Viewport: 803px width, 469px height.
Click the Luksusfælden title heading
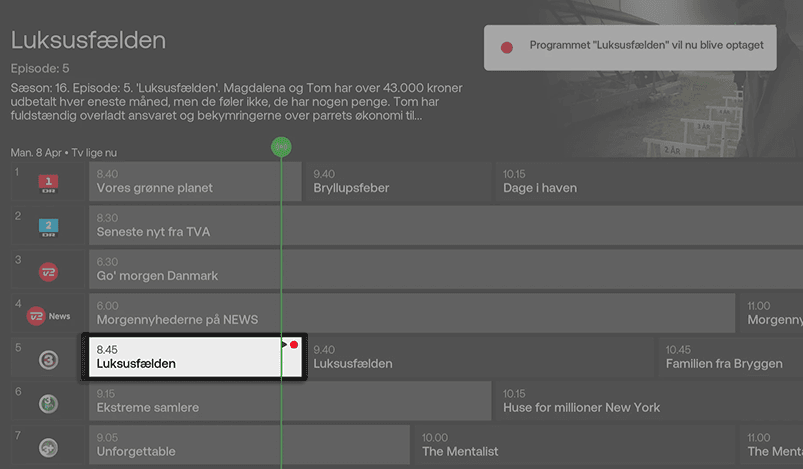pos(88,40)
